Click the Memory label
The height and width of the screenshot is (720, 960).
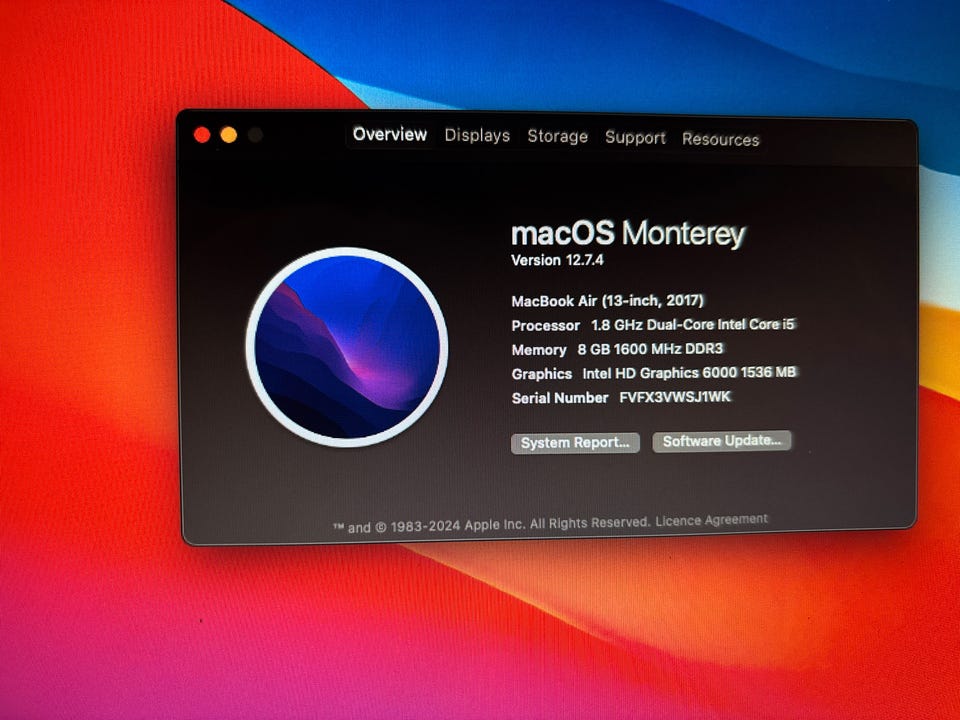(x=539, y=350)
